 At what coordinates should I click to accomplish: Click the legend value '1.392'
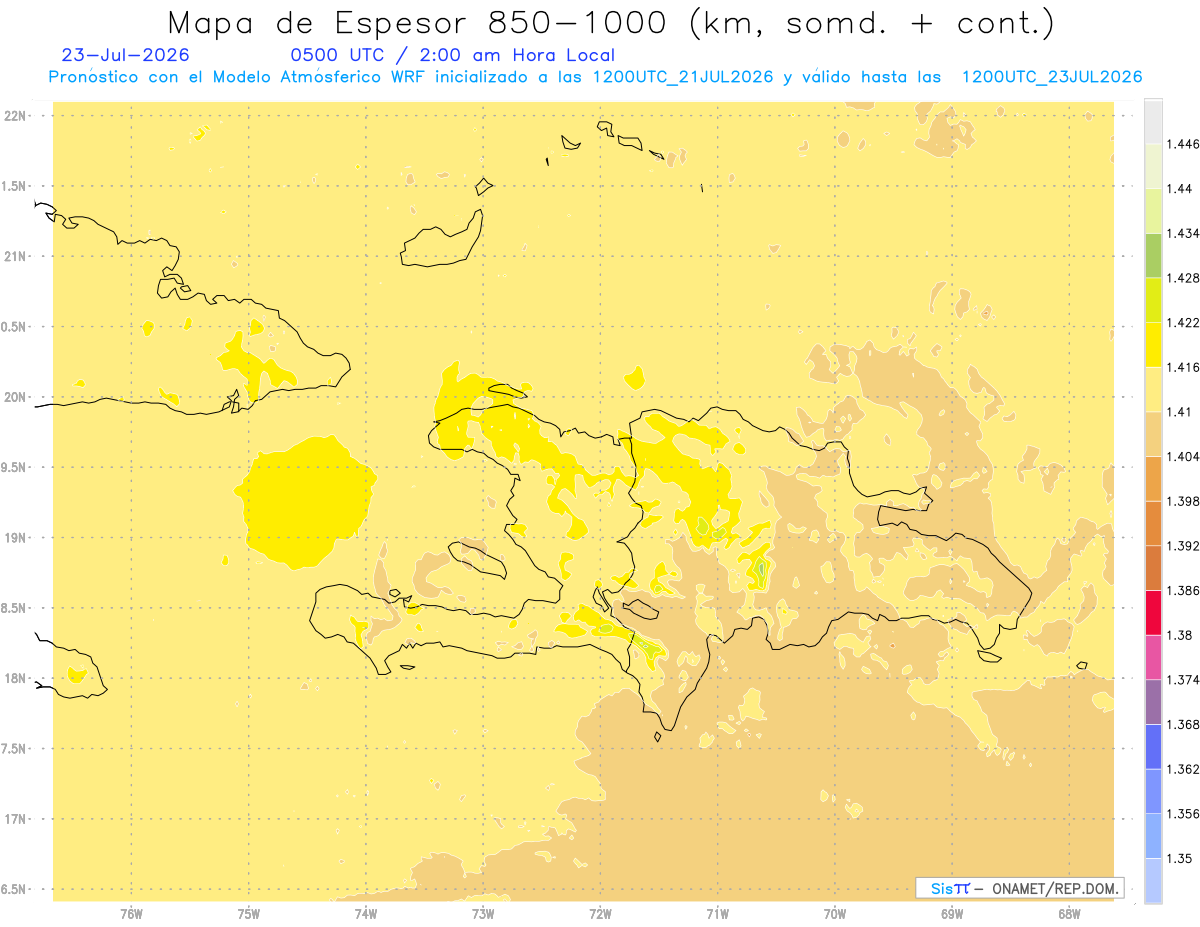[1182, 546]
